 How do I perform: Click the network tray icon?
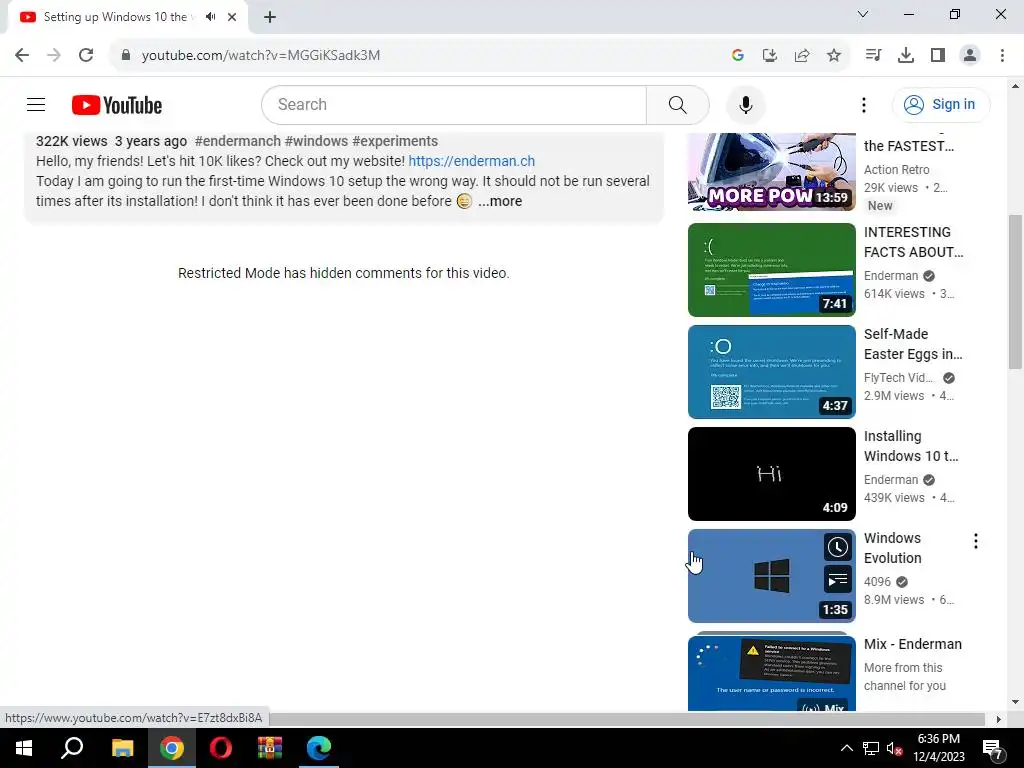click(871, 748)
